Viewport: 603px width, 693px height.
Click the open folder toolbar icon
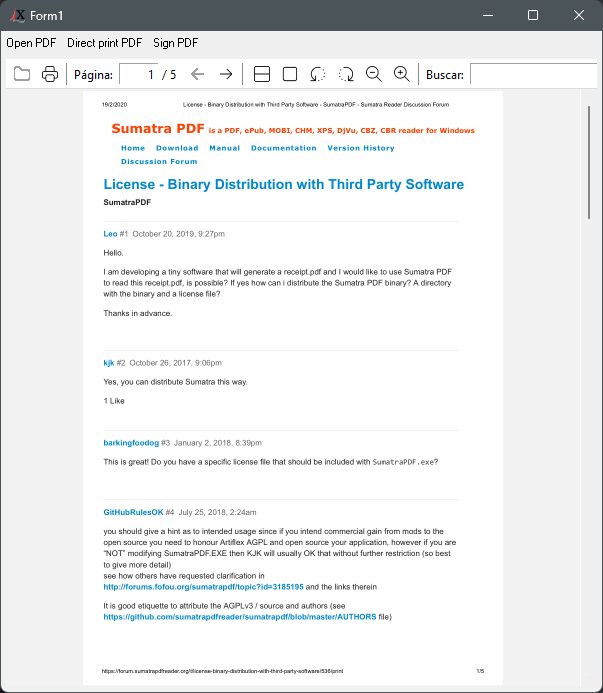(22, 74)
